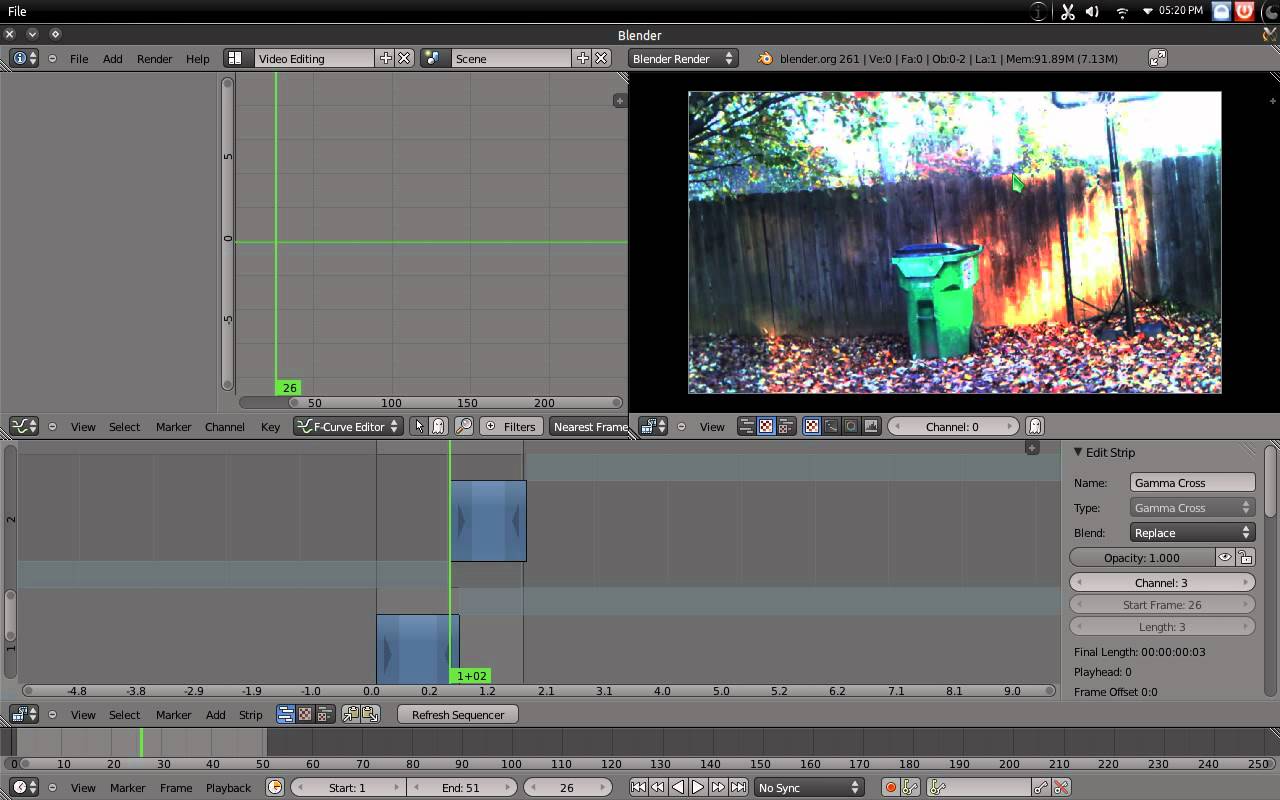Click the End: 51 frame field
Image resolution: width=1280 pixels, height=800 pixels.
tap(461, 787)
